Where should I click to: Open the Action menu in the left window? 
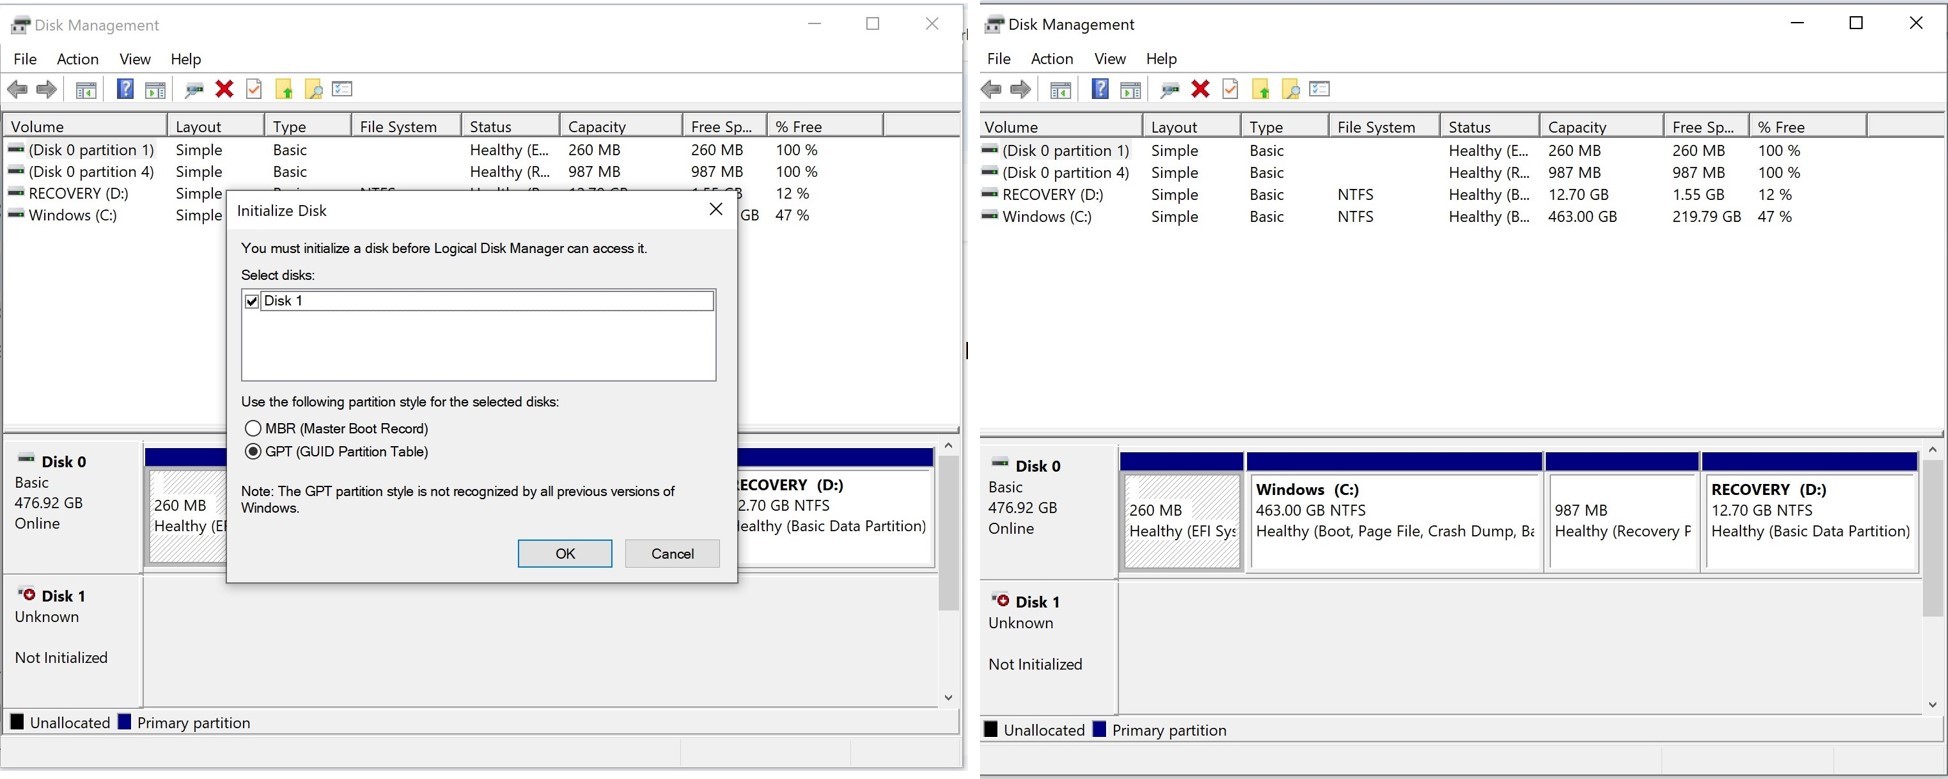77,59
